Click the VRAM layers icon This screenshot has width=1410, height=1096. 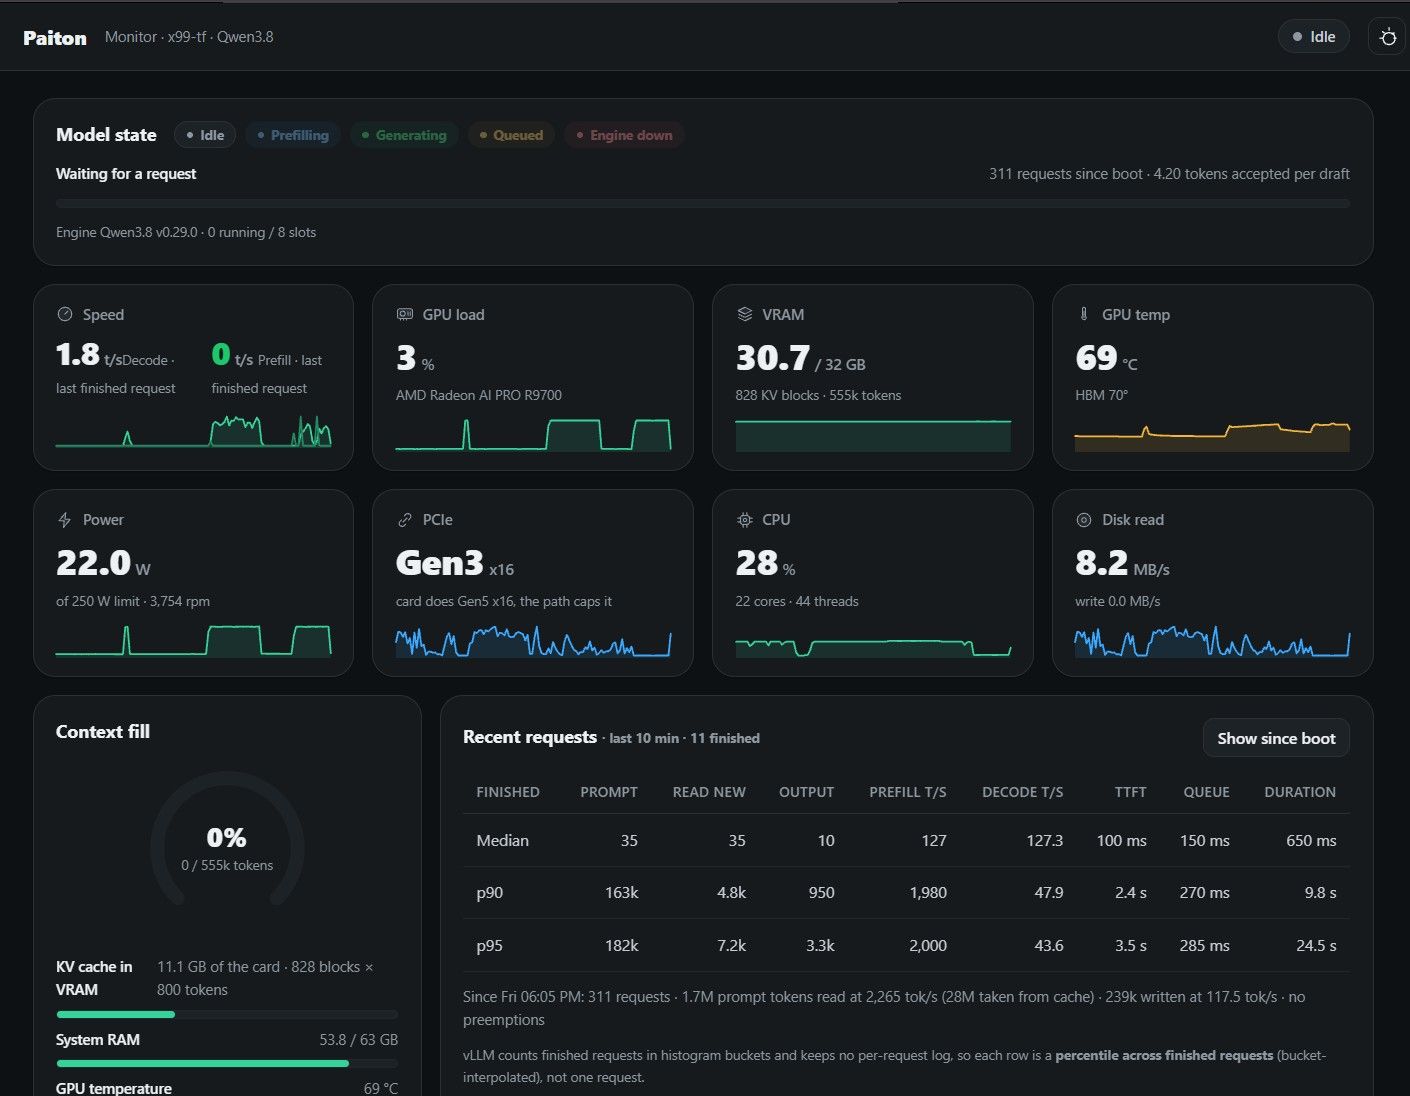click(745, 314)
